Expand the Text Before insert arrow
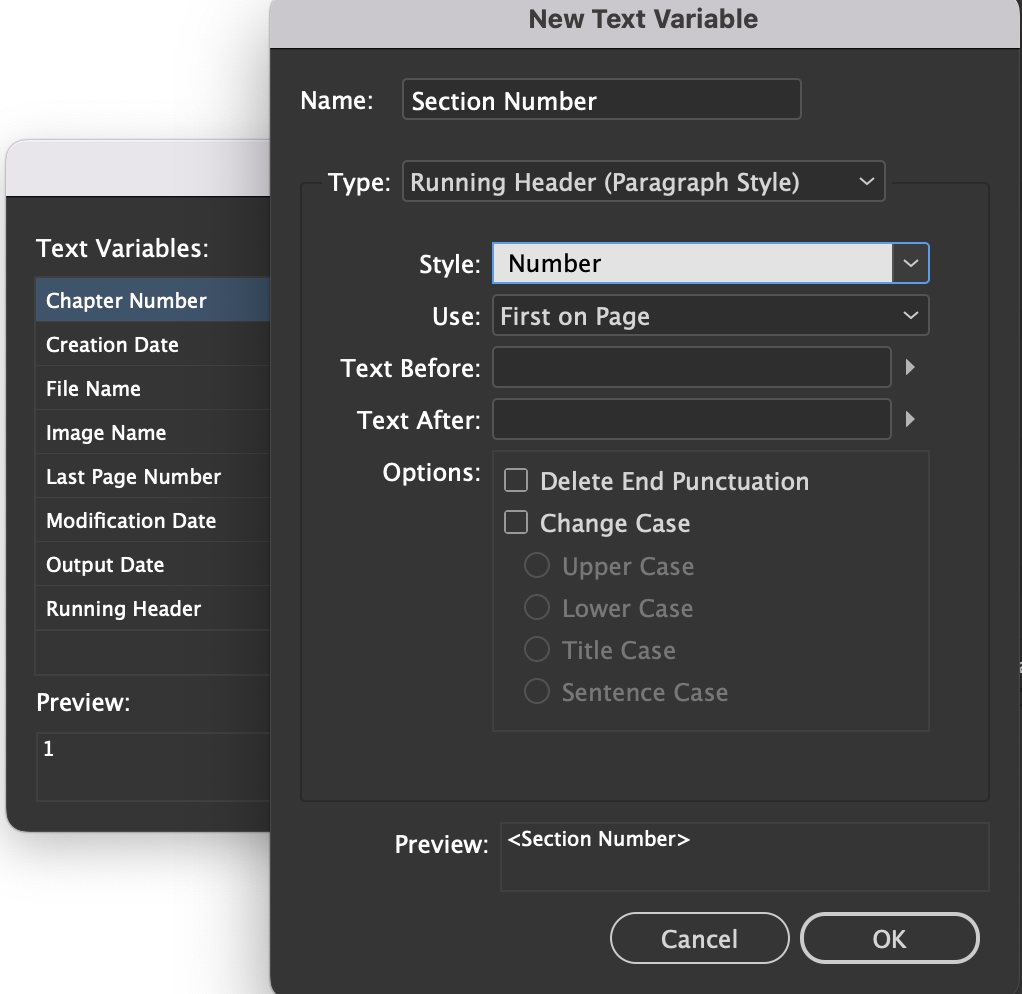Image resolution: width=1022 pixels, height=994 pixels. pyautogui.click(x=910, y=367)
